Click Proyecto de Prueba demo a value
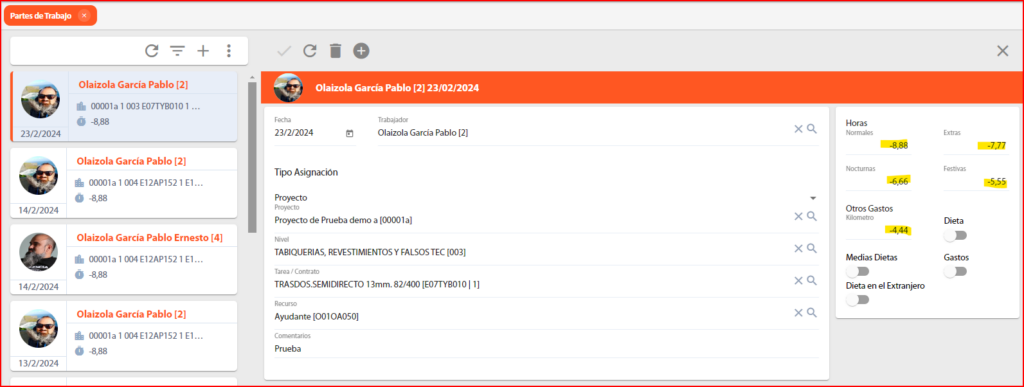1024x387 pixels. (x=344, y=220)
